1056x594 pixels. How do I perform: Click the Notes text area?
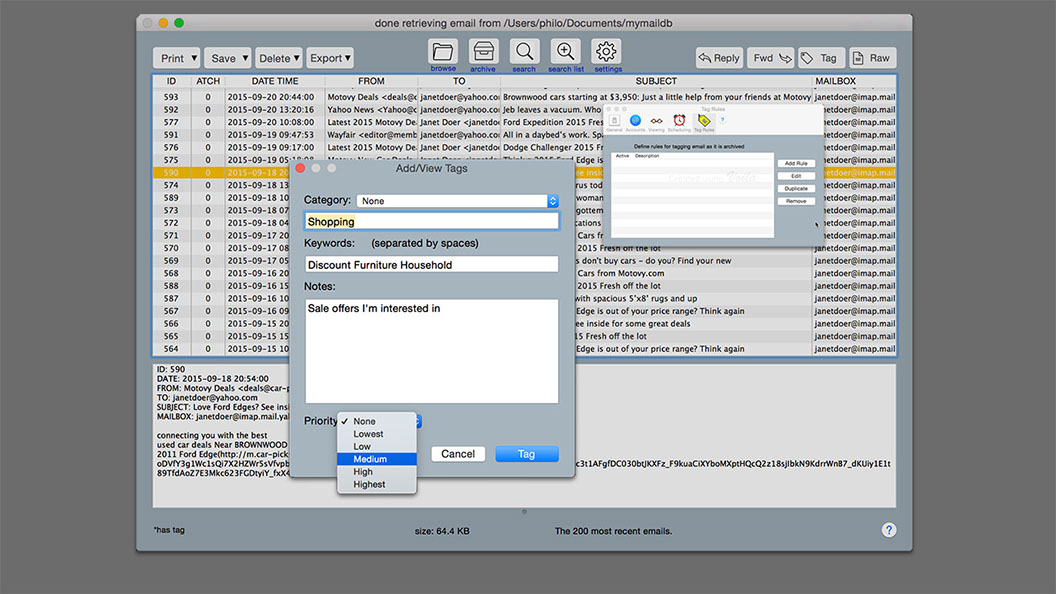(x=432, y=352)
